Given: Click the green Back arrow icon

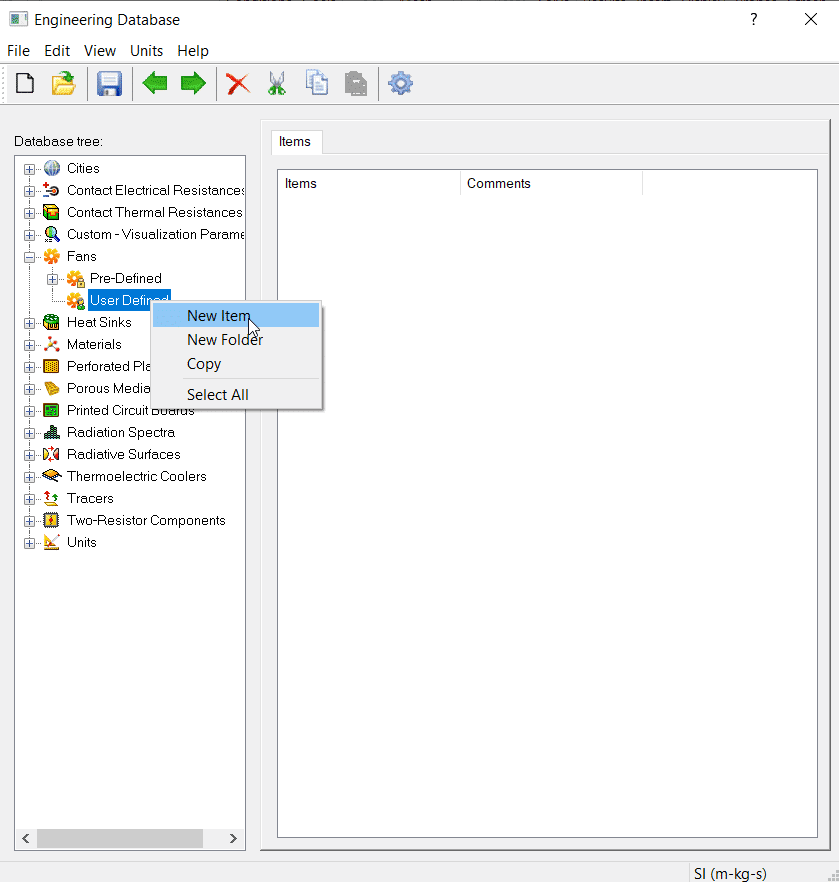Looking at the screenshot, I should [x=155, y=84].
